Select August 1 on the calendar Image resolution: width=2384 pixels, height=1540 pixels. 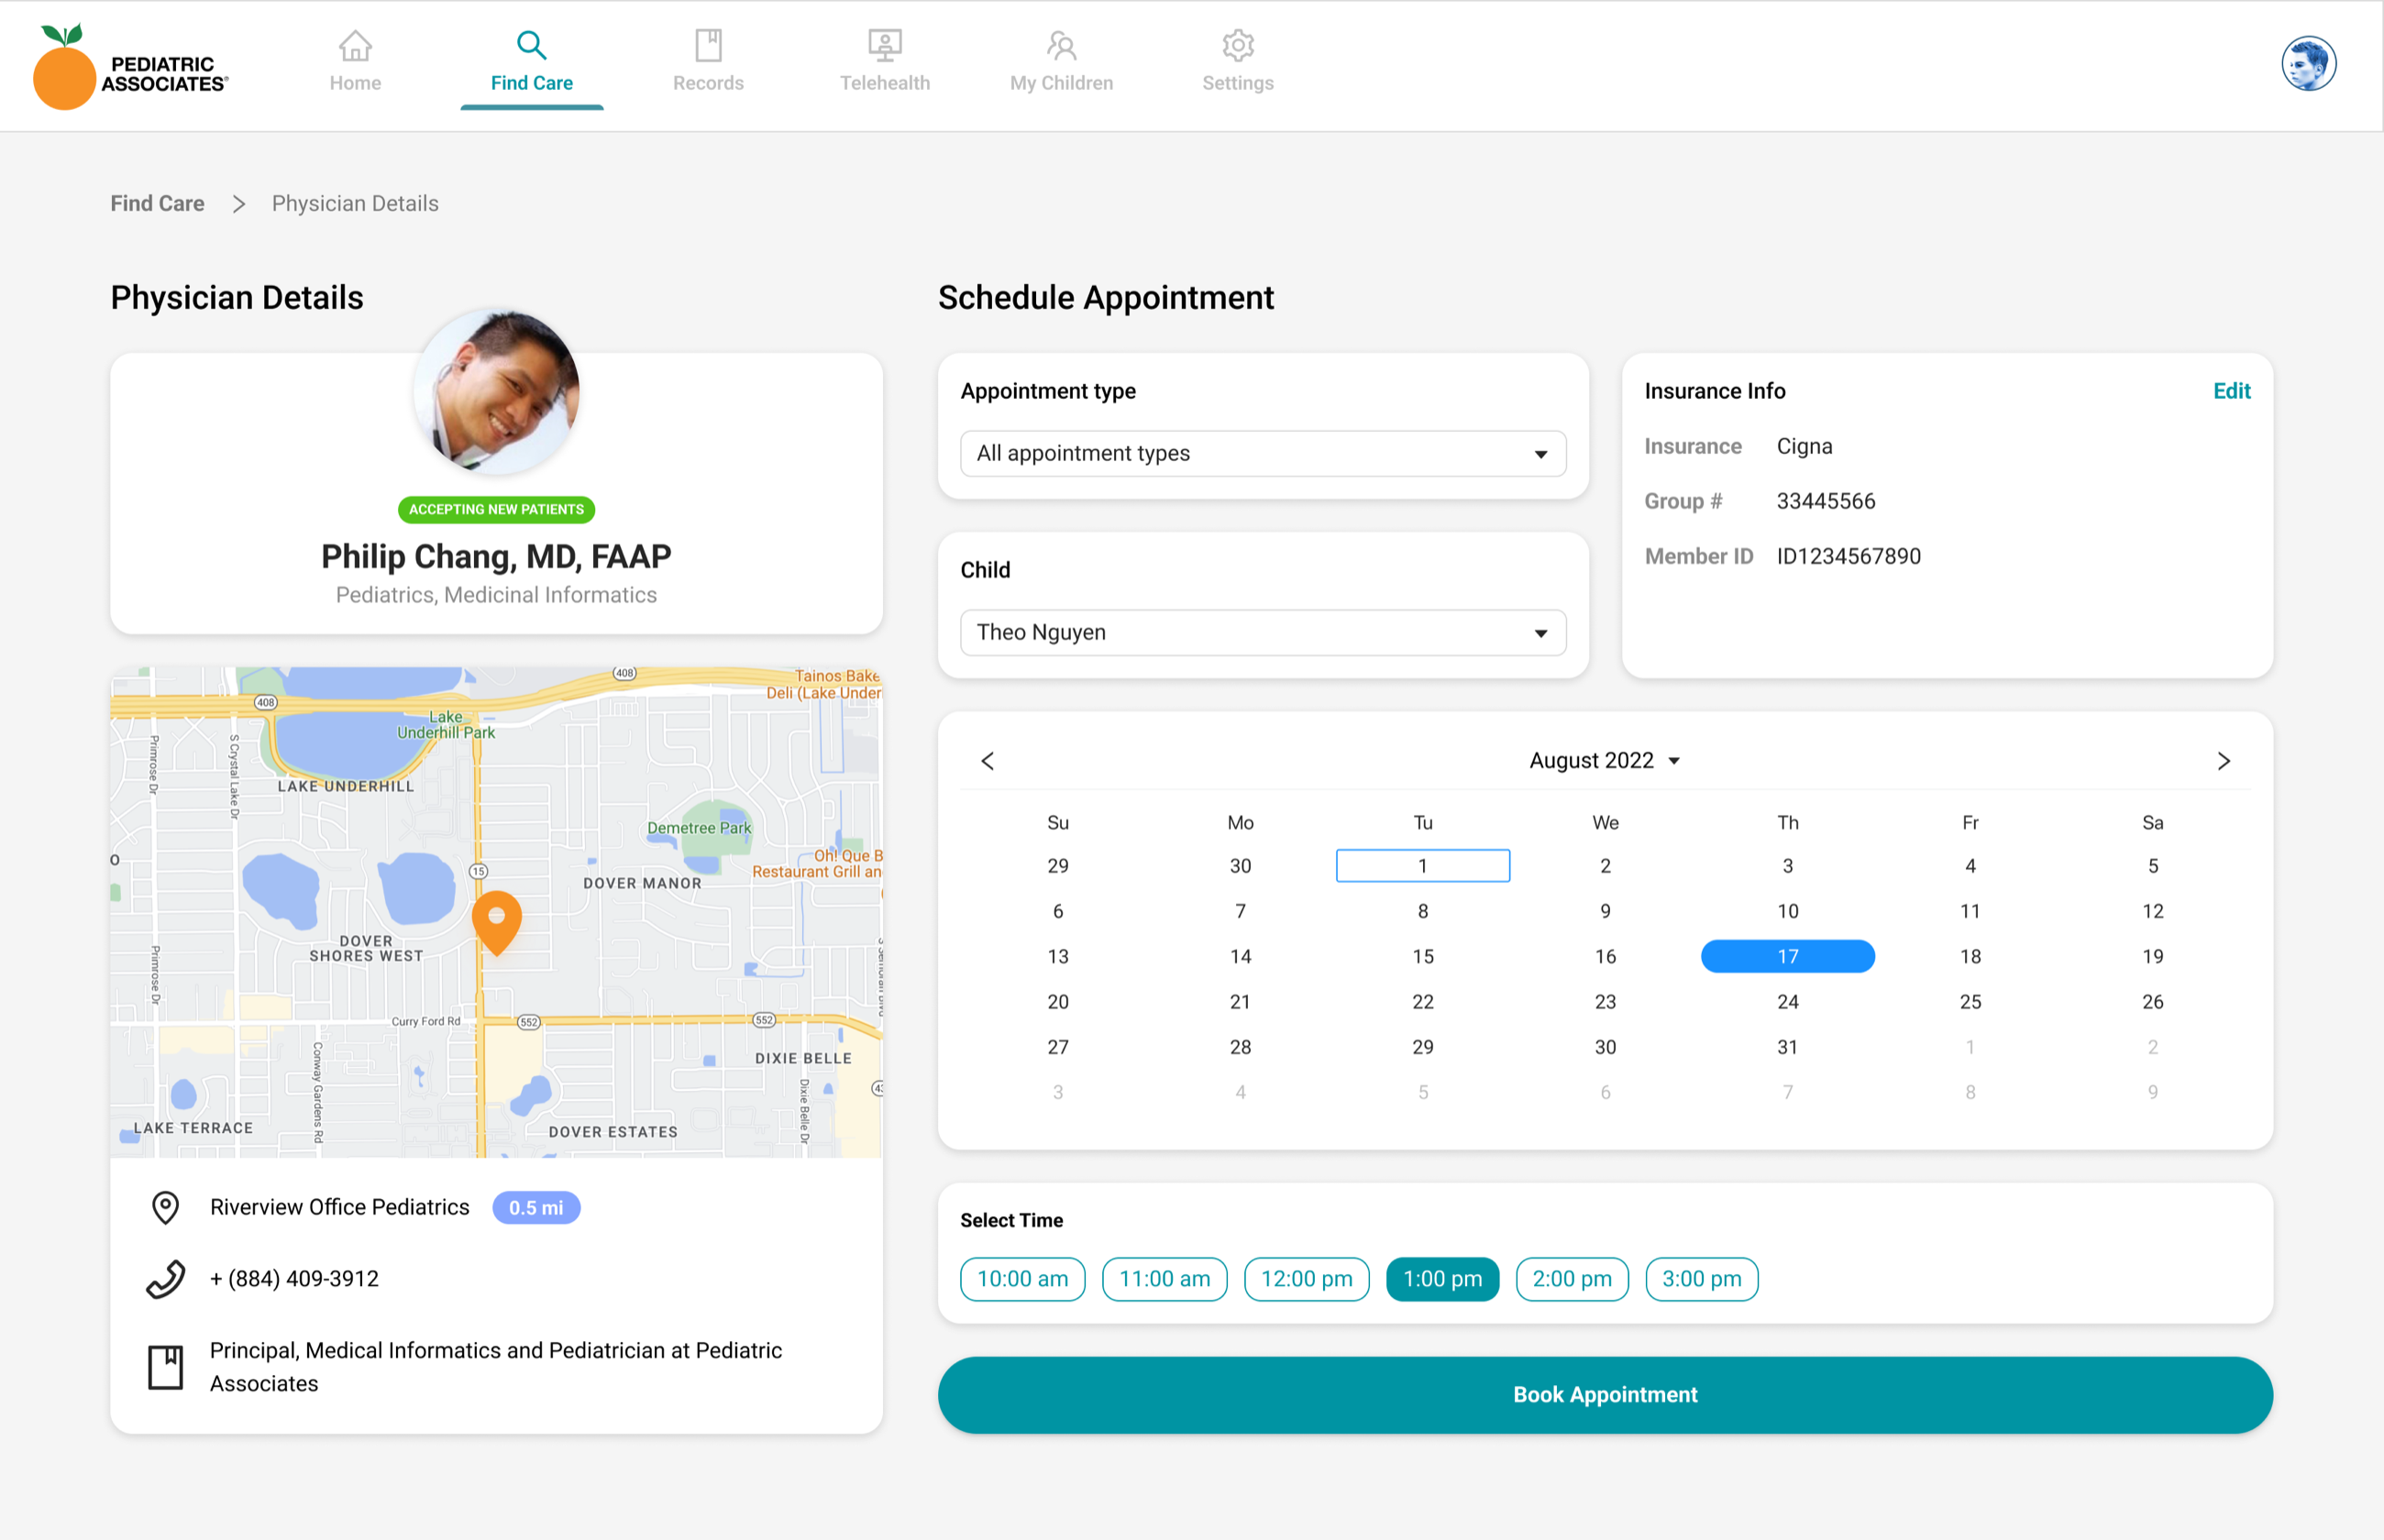click(x=1422, y=866)
